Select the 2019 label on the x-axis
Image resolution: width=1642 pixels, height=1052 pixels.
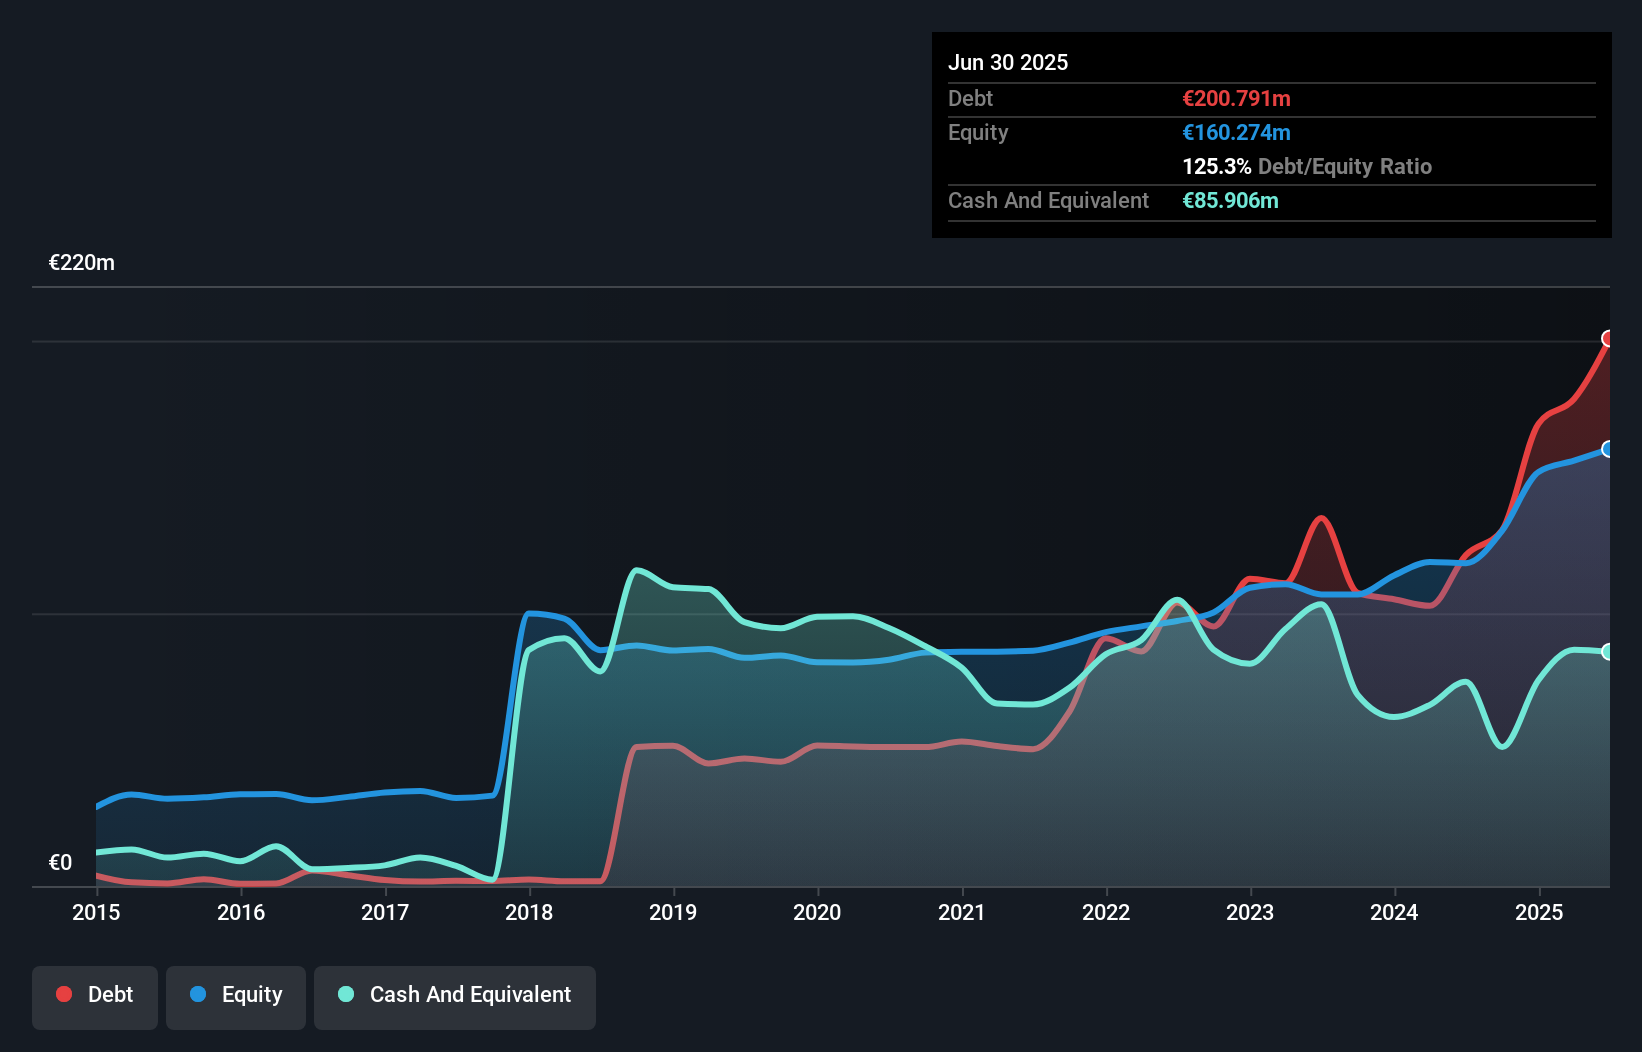(x=673, y=912)
